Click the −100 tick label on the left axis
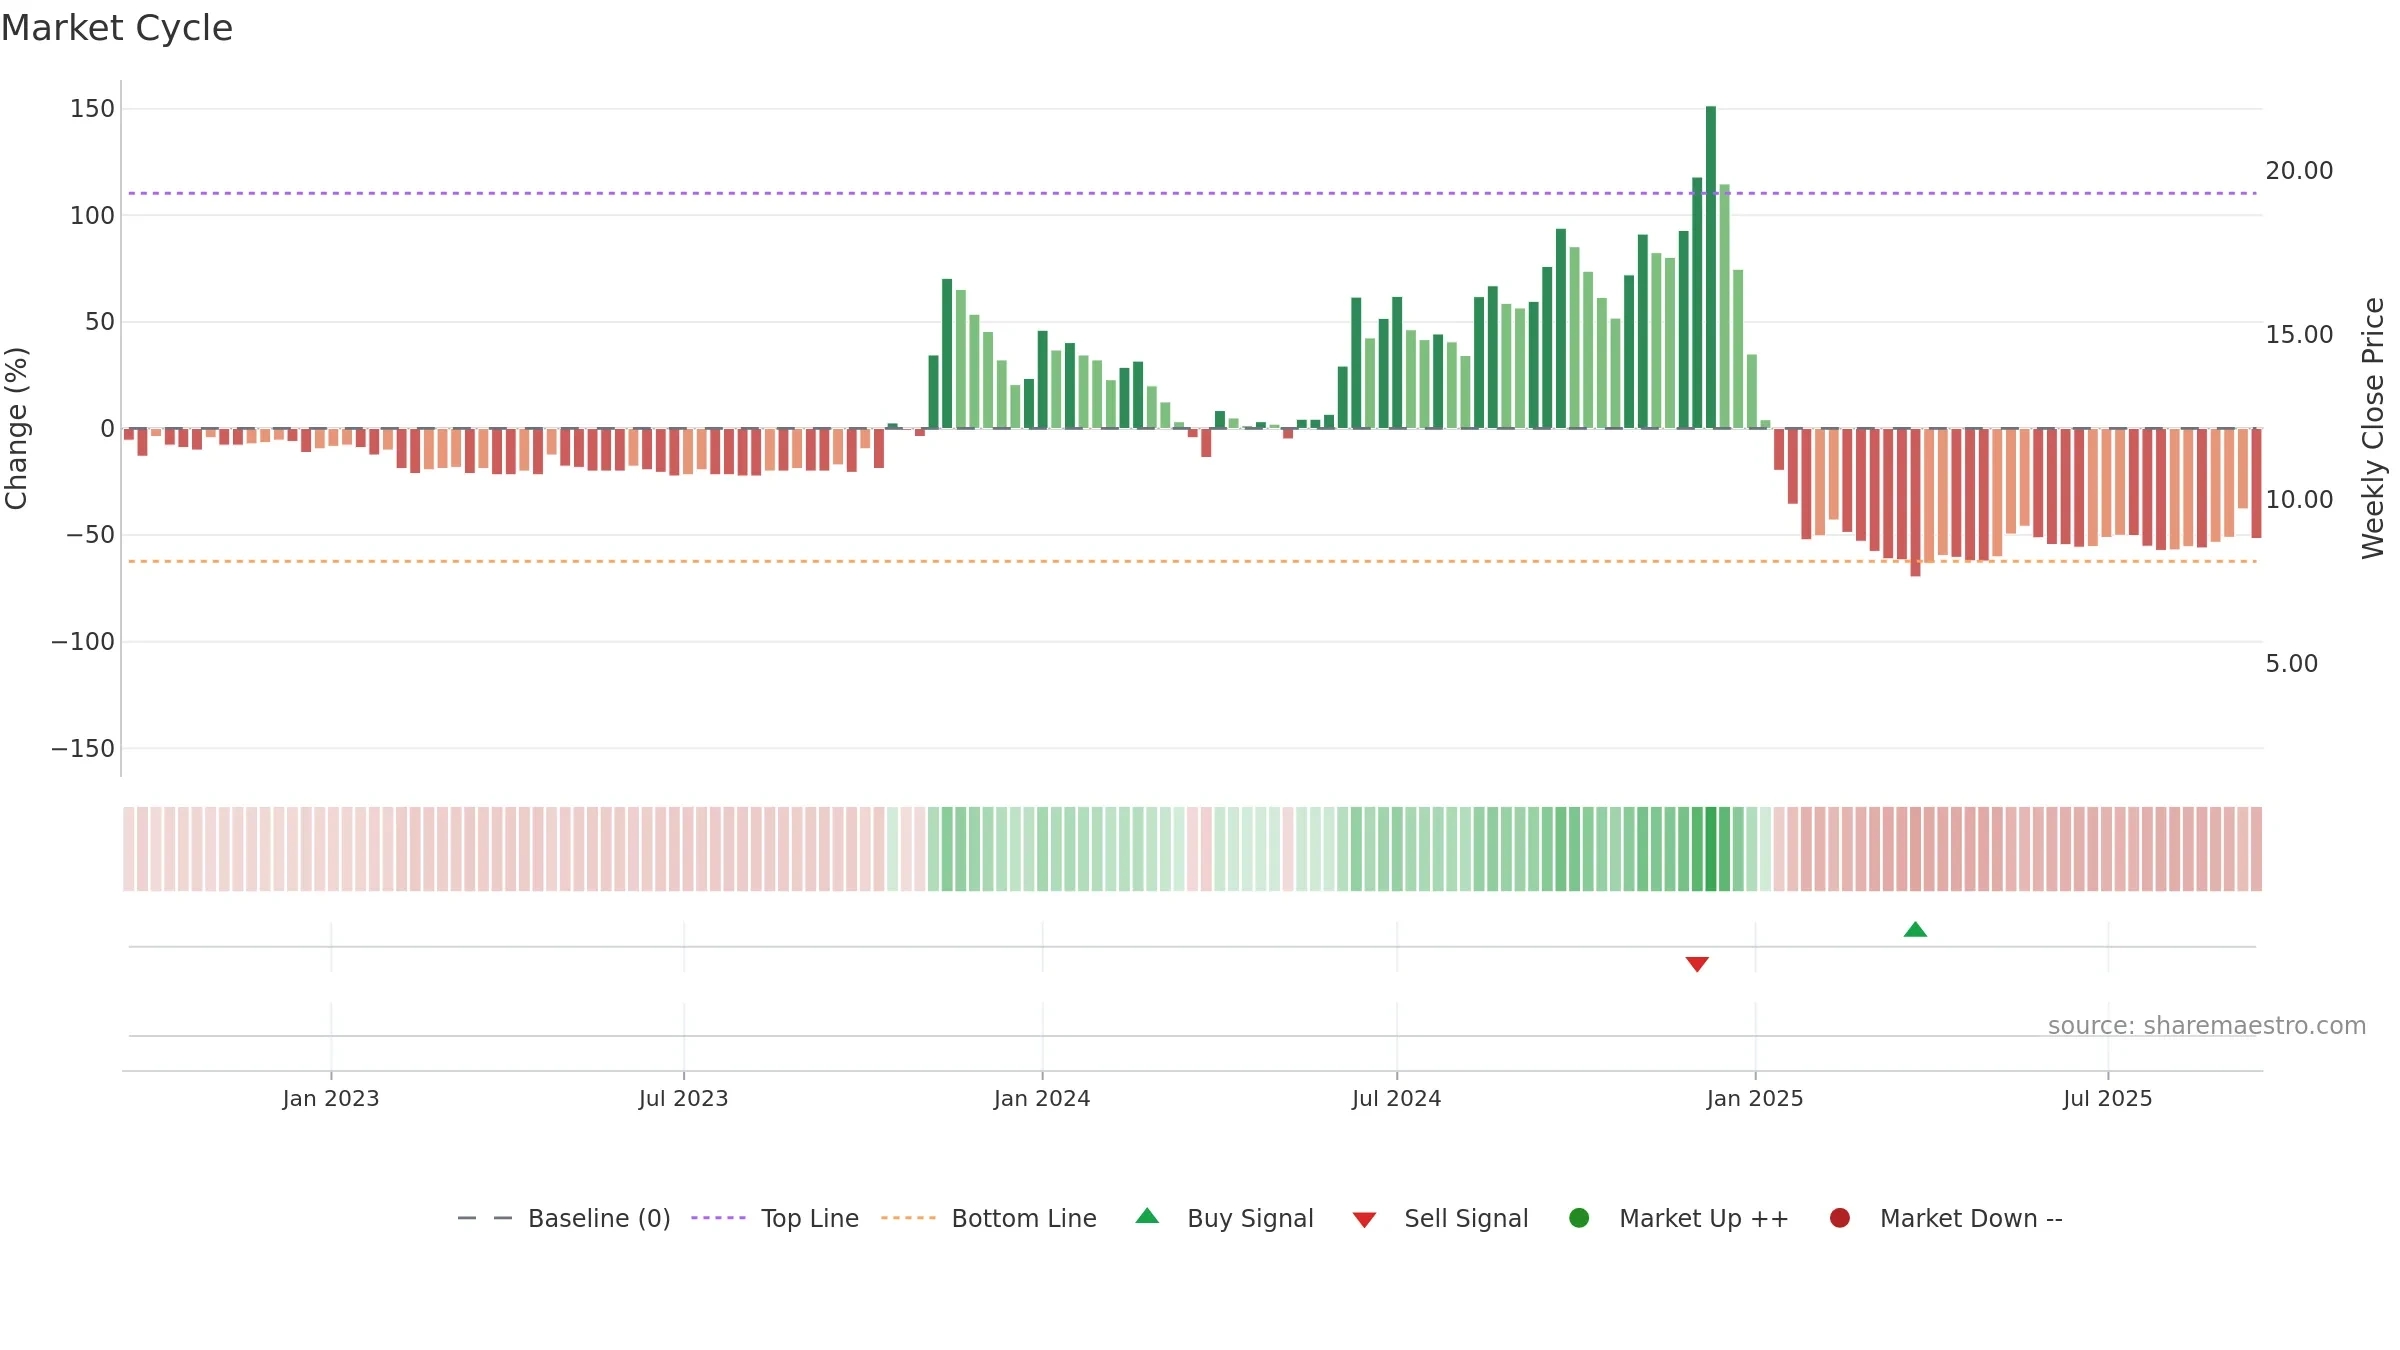Screen dimensions: 2400x1350 83,641
